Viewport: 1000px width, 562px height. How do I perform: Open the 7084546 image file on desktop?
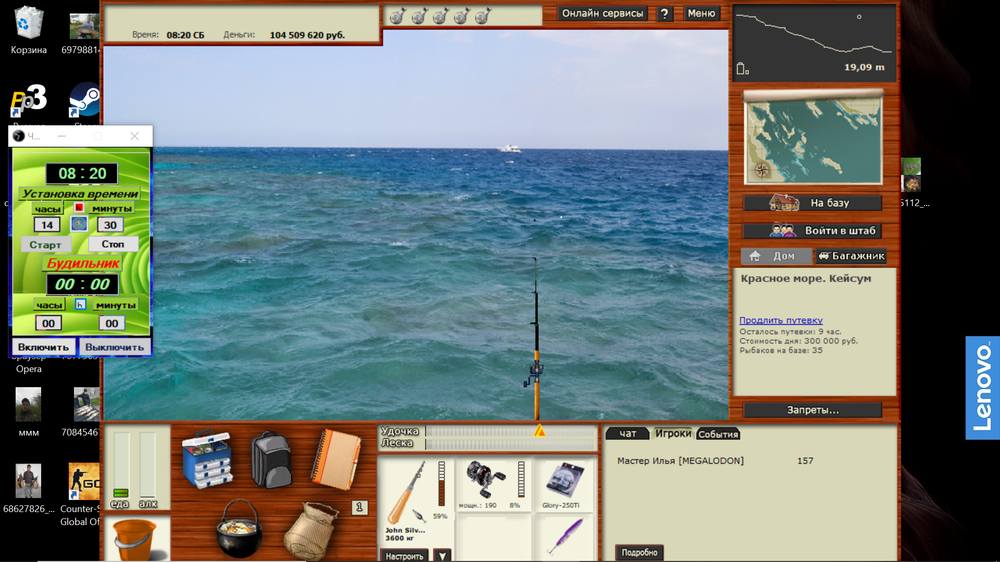pyautogui.click(x=81, y=412)
